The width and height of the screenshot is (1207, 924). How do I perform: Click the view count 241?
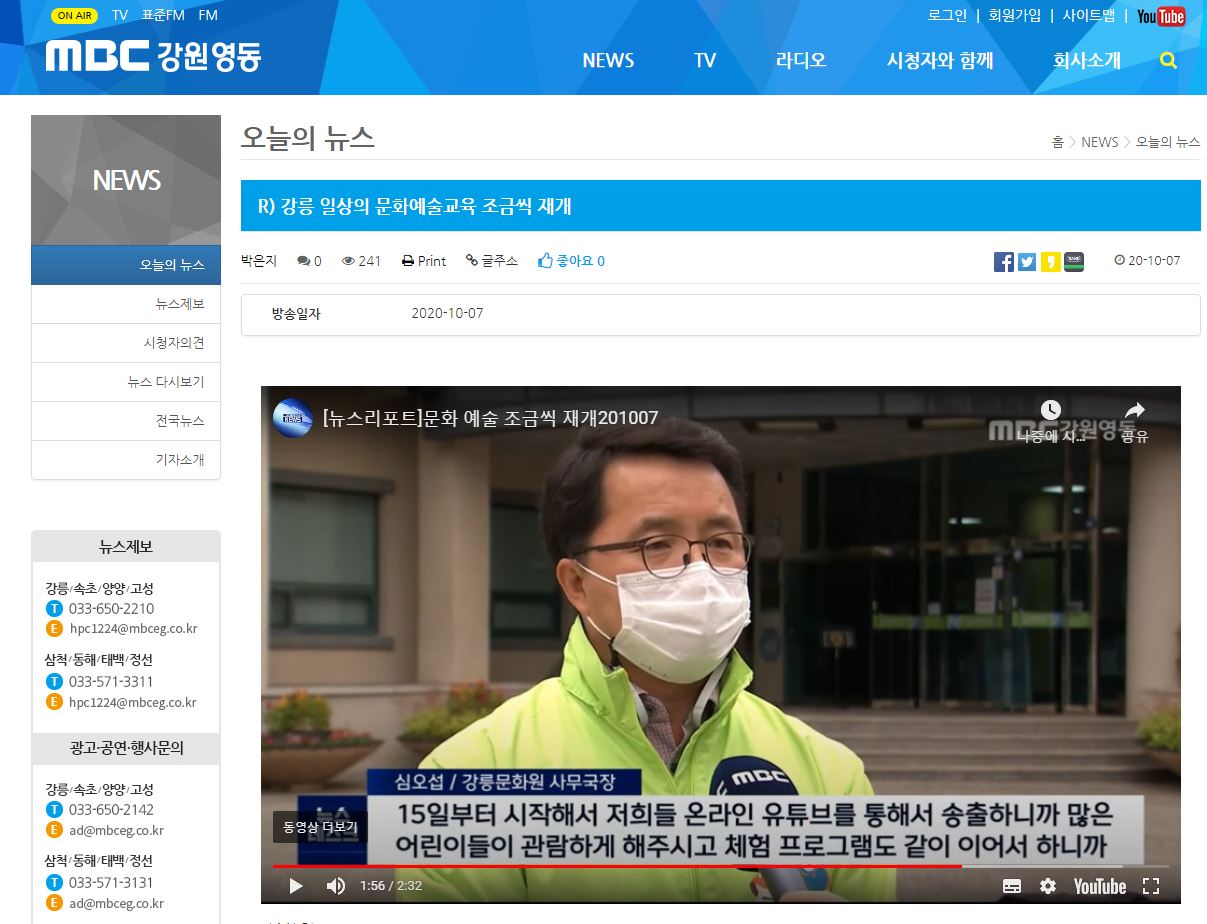coord(362,261)
